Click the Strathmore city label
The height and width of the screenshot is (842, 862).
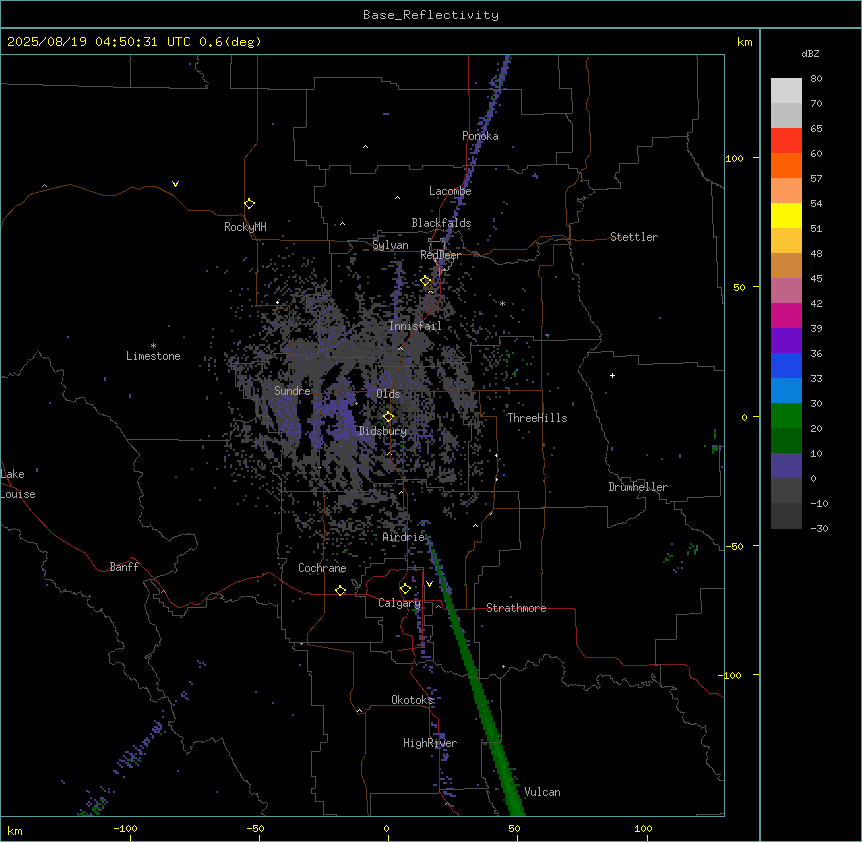coord(516,608)
